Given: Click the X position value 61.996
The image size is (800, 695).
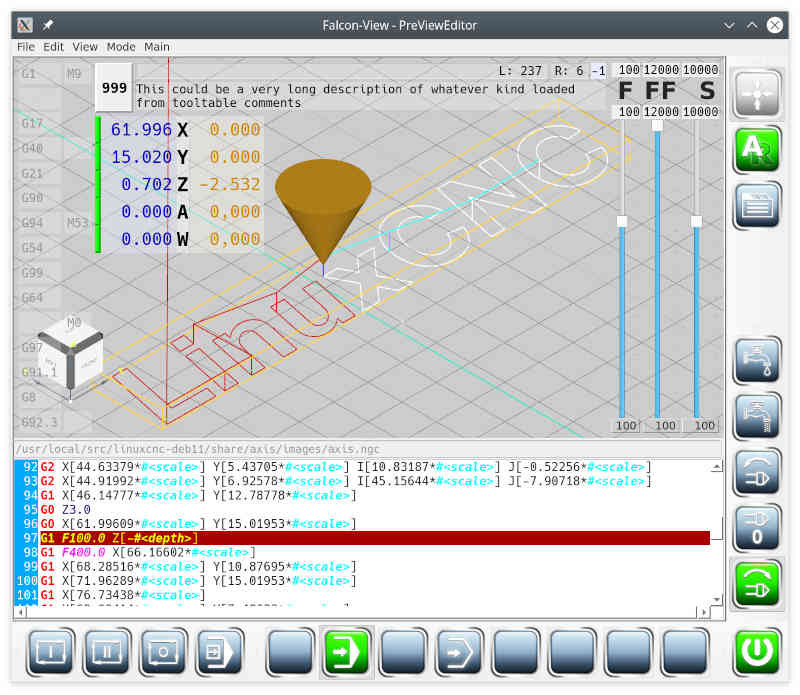Looking at the screenshot, I should pyautogui.click(x=141, y=130).
